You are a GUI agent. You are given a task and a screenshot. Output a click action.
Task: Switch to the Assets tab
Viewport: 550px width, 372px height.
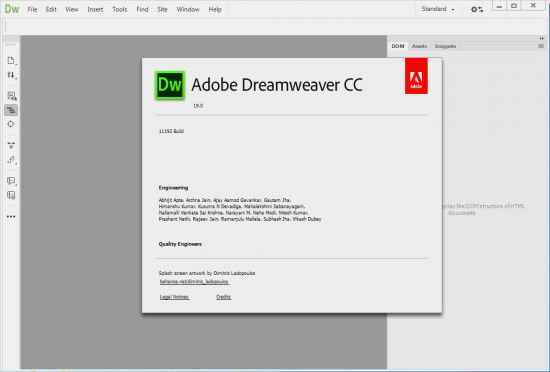tap(420, 46)
